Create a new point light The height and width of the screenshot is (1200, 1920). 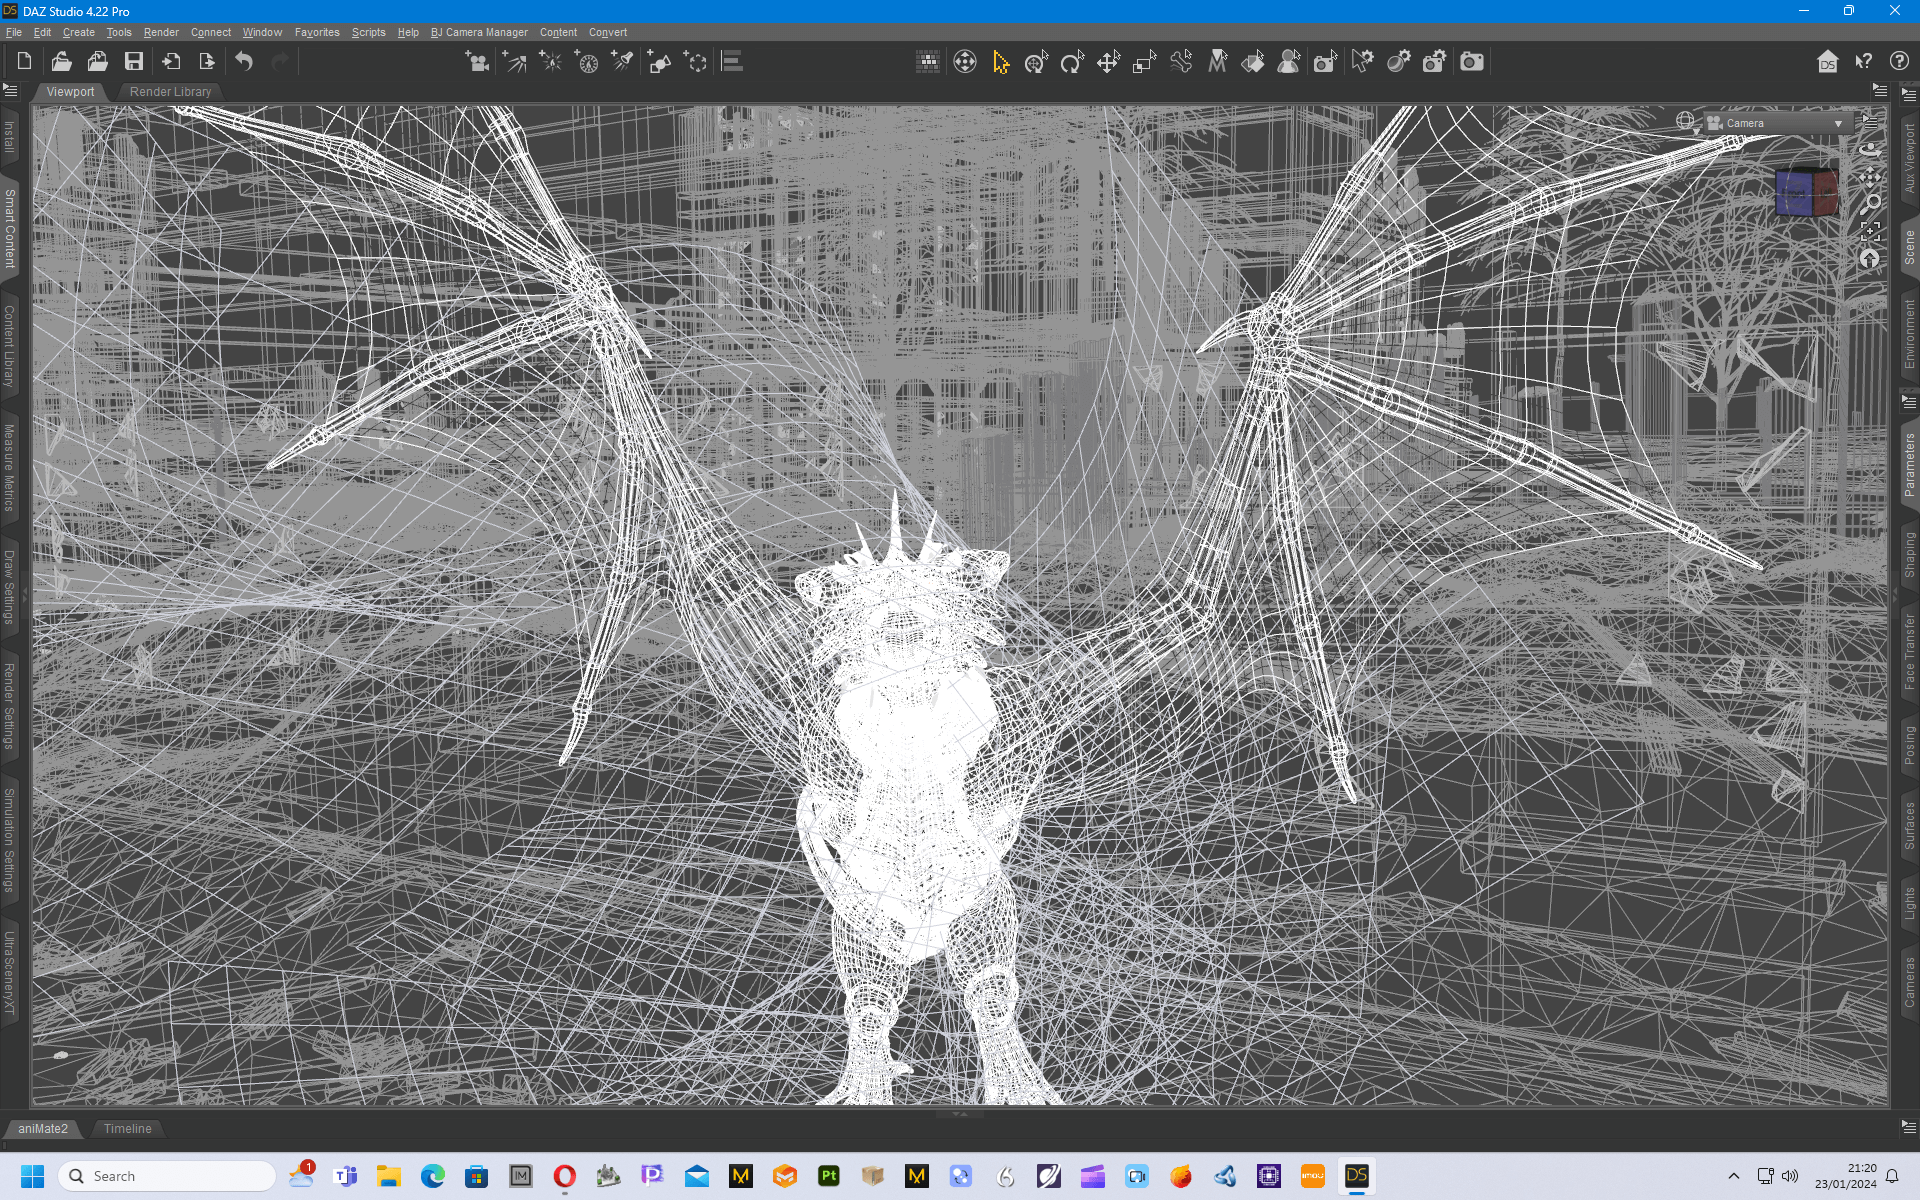click(x=551, y=62)
